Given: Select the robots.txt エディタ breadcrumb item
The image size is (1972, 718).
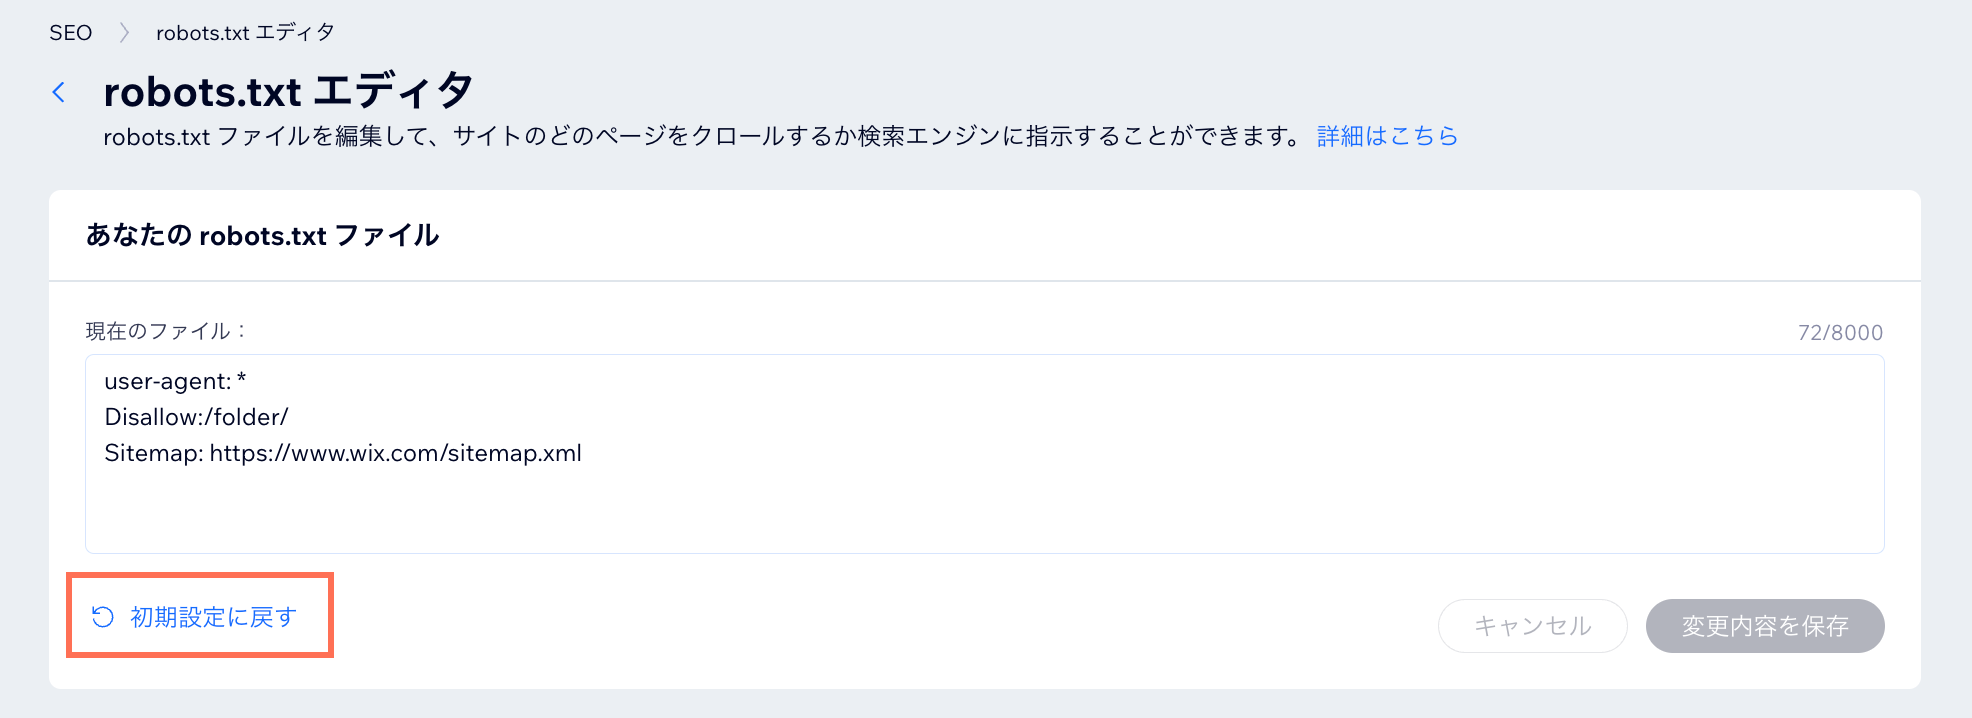Looking at the screenshot, I should pyautogui.click(x=245, y=33).
